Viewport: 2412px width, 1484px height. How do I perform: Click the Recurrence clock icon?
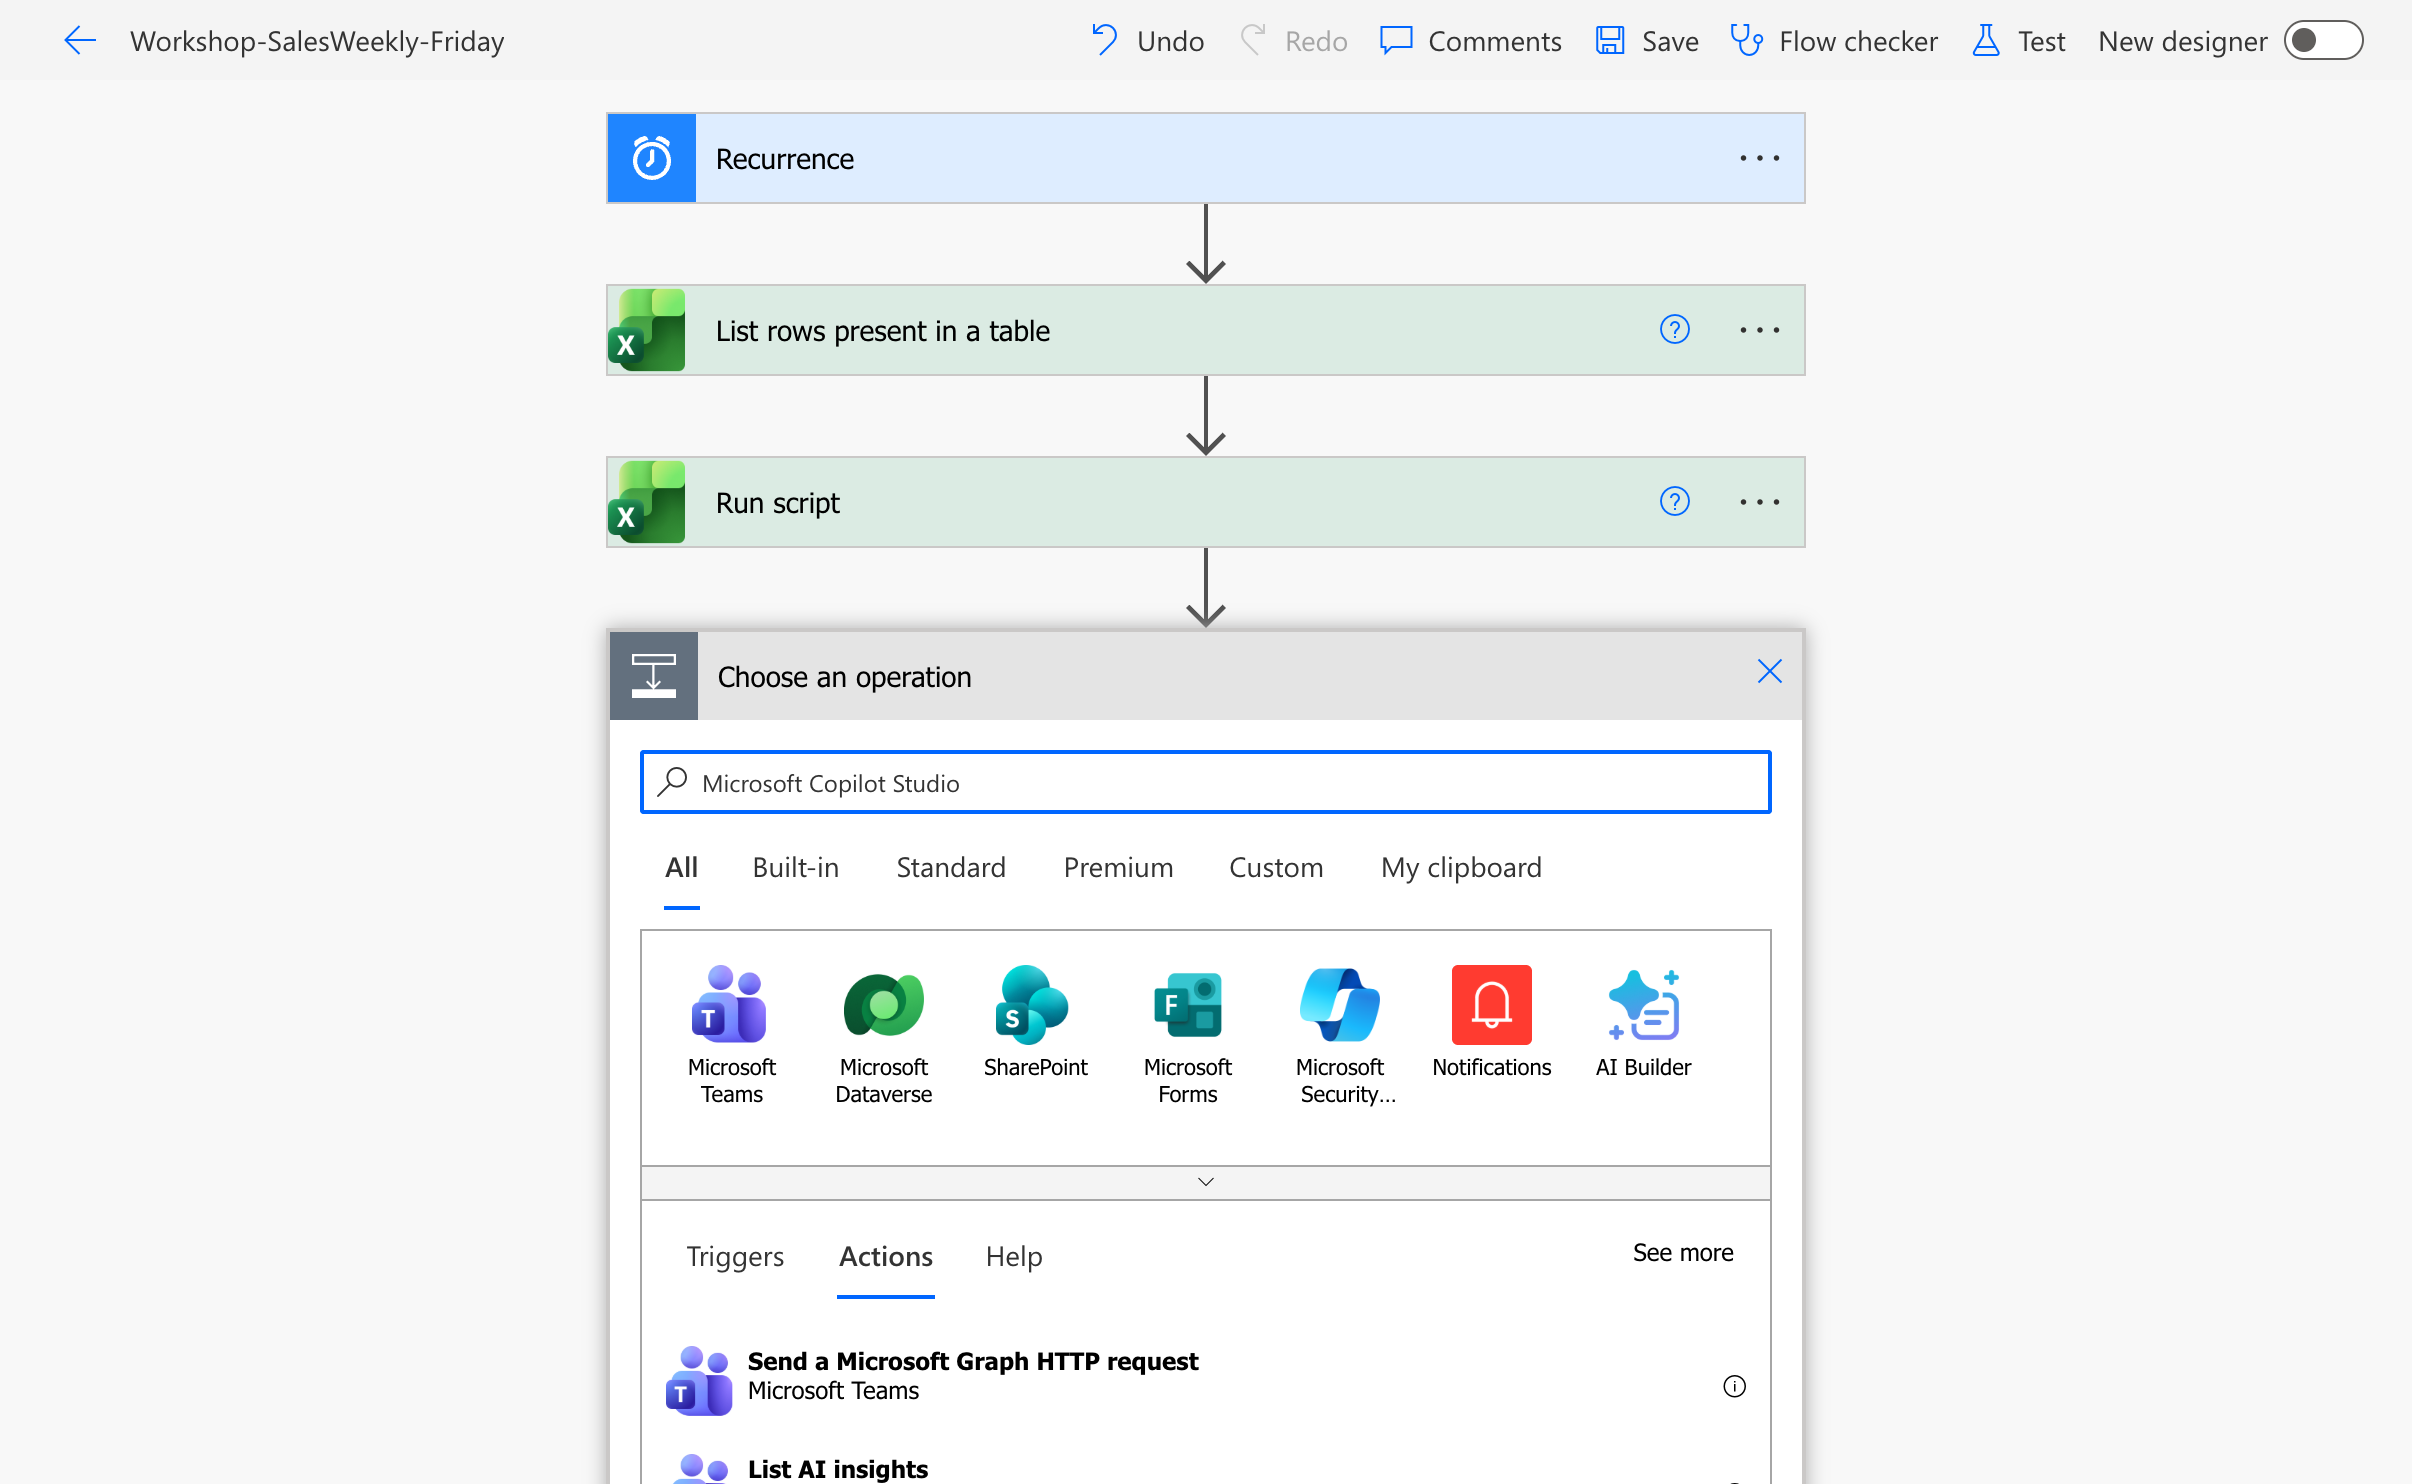[651, 158]
